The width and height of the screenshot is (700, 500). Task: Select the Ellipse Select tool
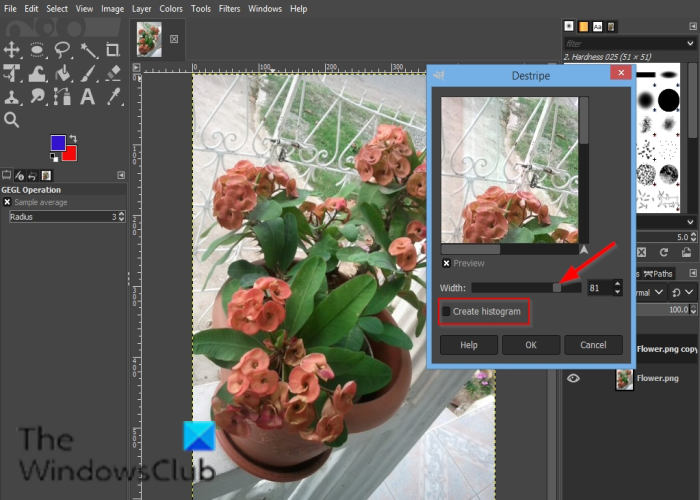pos(38,49)
